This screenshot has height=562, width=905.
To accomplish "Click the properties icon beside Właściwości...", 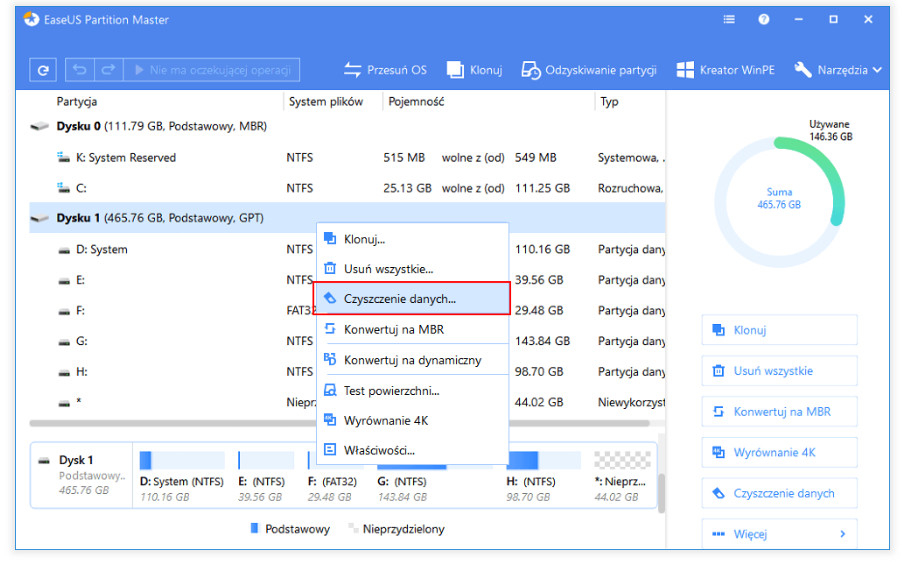I will pos(330,449).
